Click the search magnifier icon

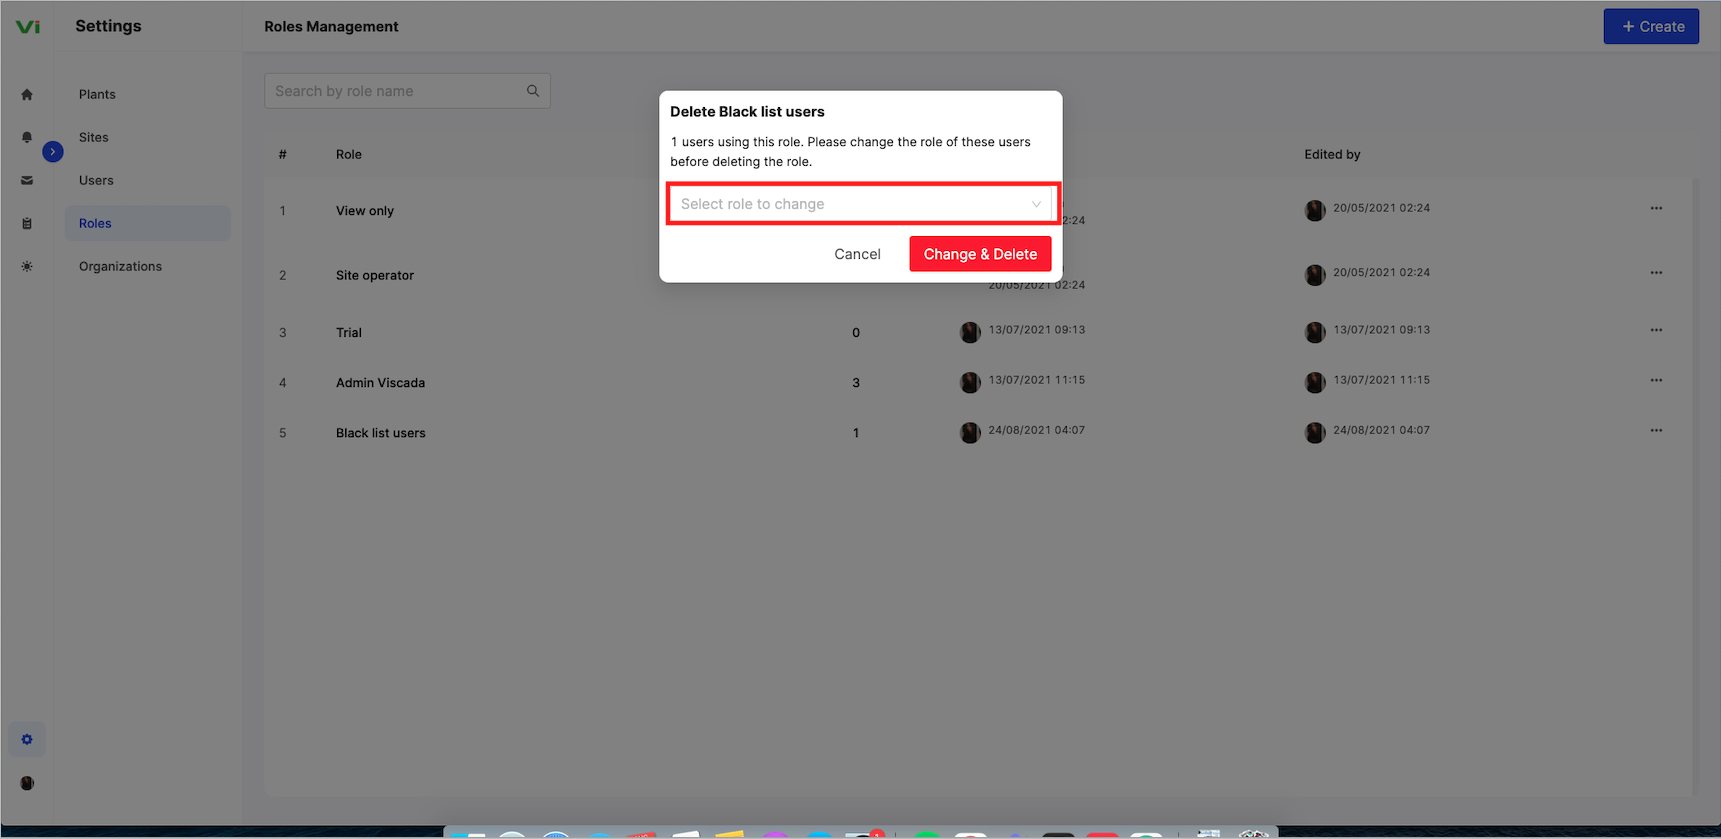coord(533,91)
